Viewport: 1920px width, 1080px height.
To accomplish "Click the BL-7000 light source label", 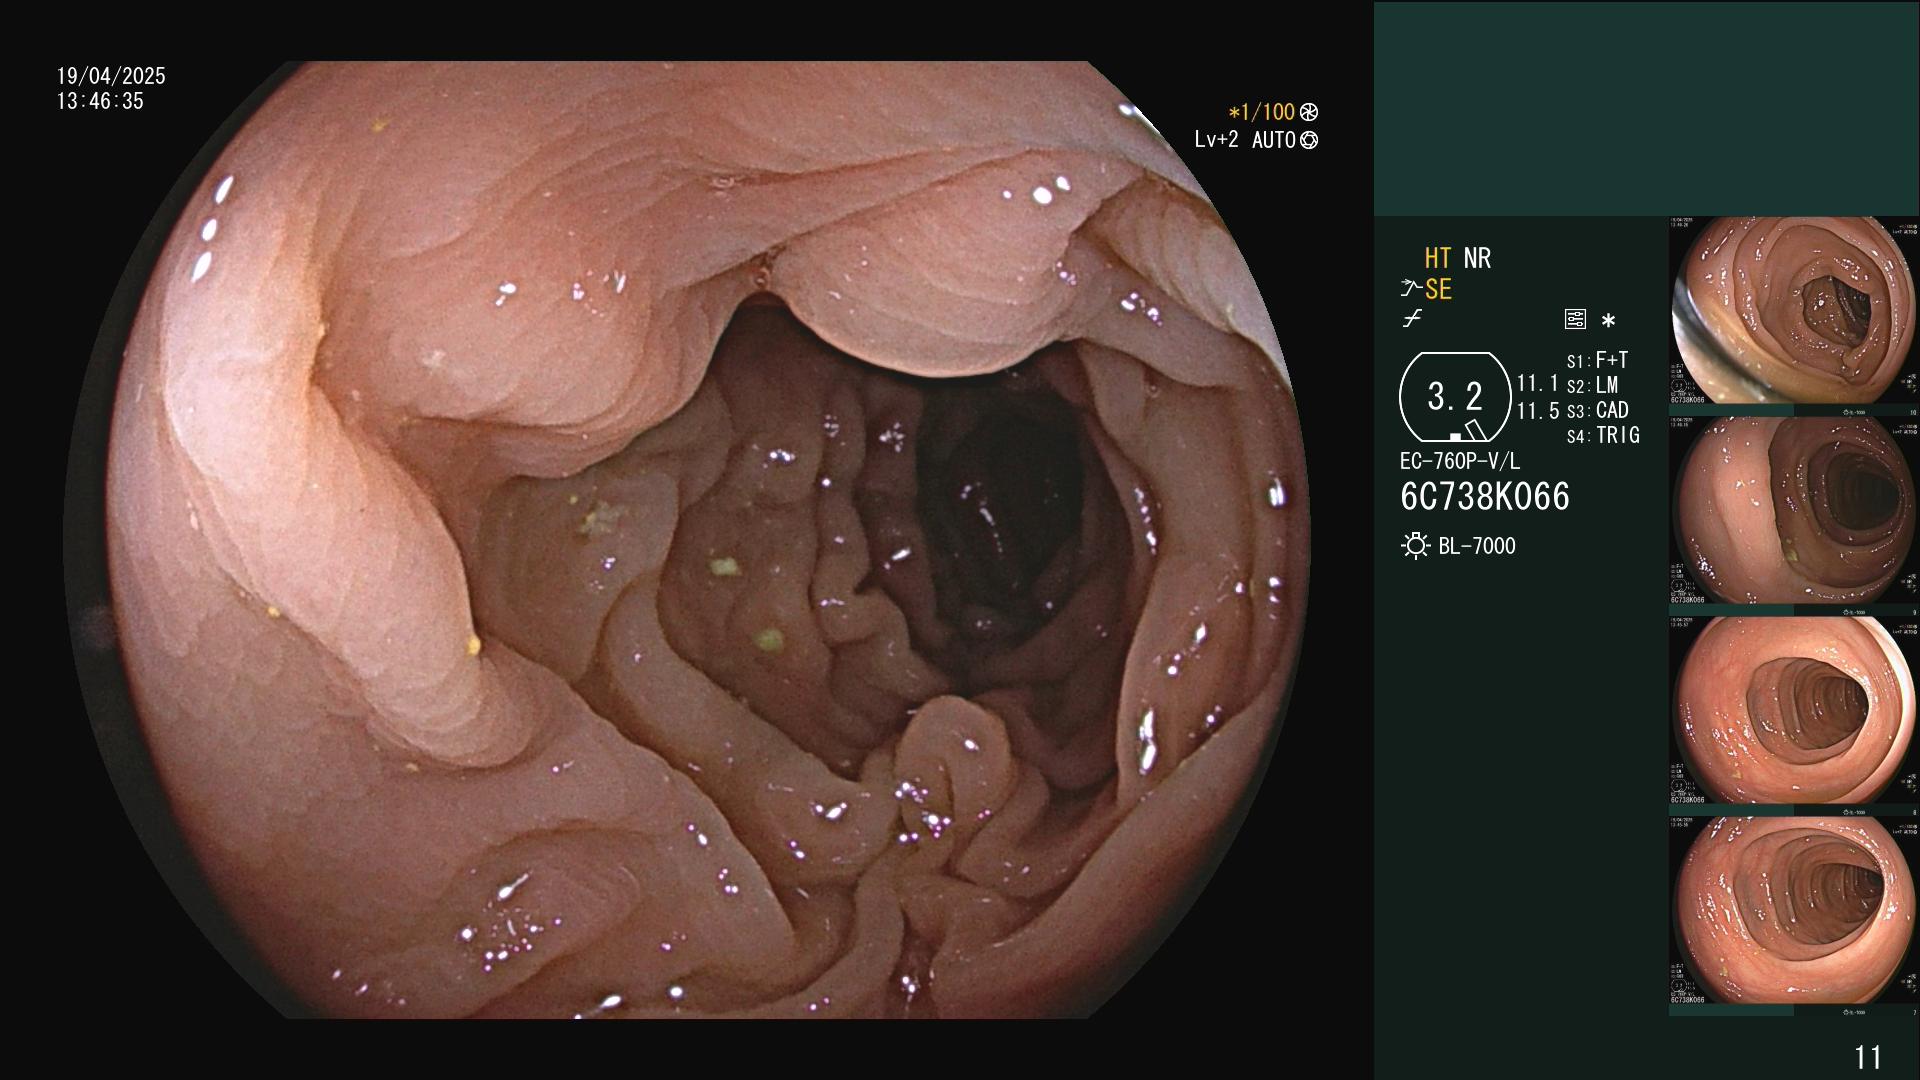I will [1477, 546].
